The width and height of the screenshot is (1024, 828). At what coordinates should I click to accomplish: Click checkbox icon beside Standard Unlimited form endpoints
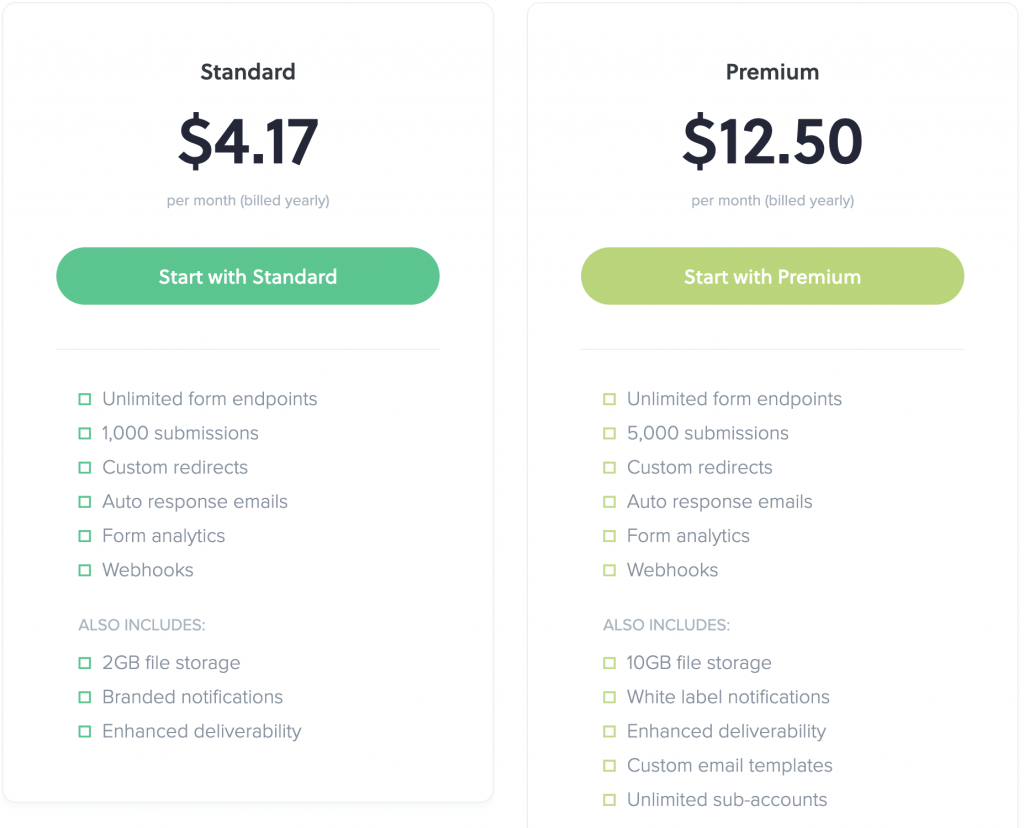point(84,399)
